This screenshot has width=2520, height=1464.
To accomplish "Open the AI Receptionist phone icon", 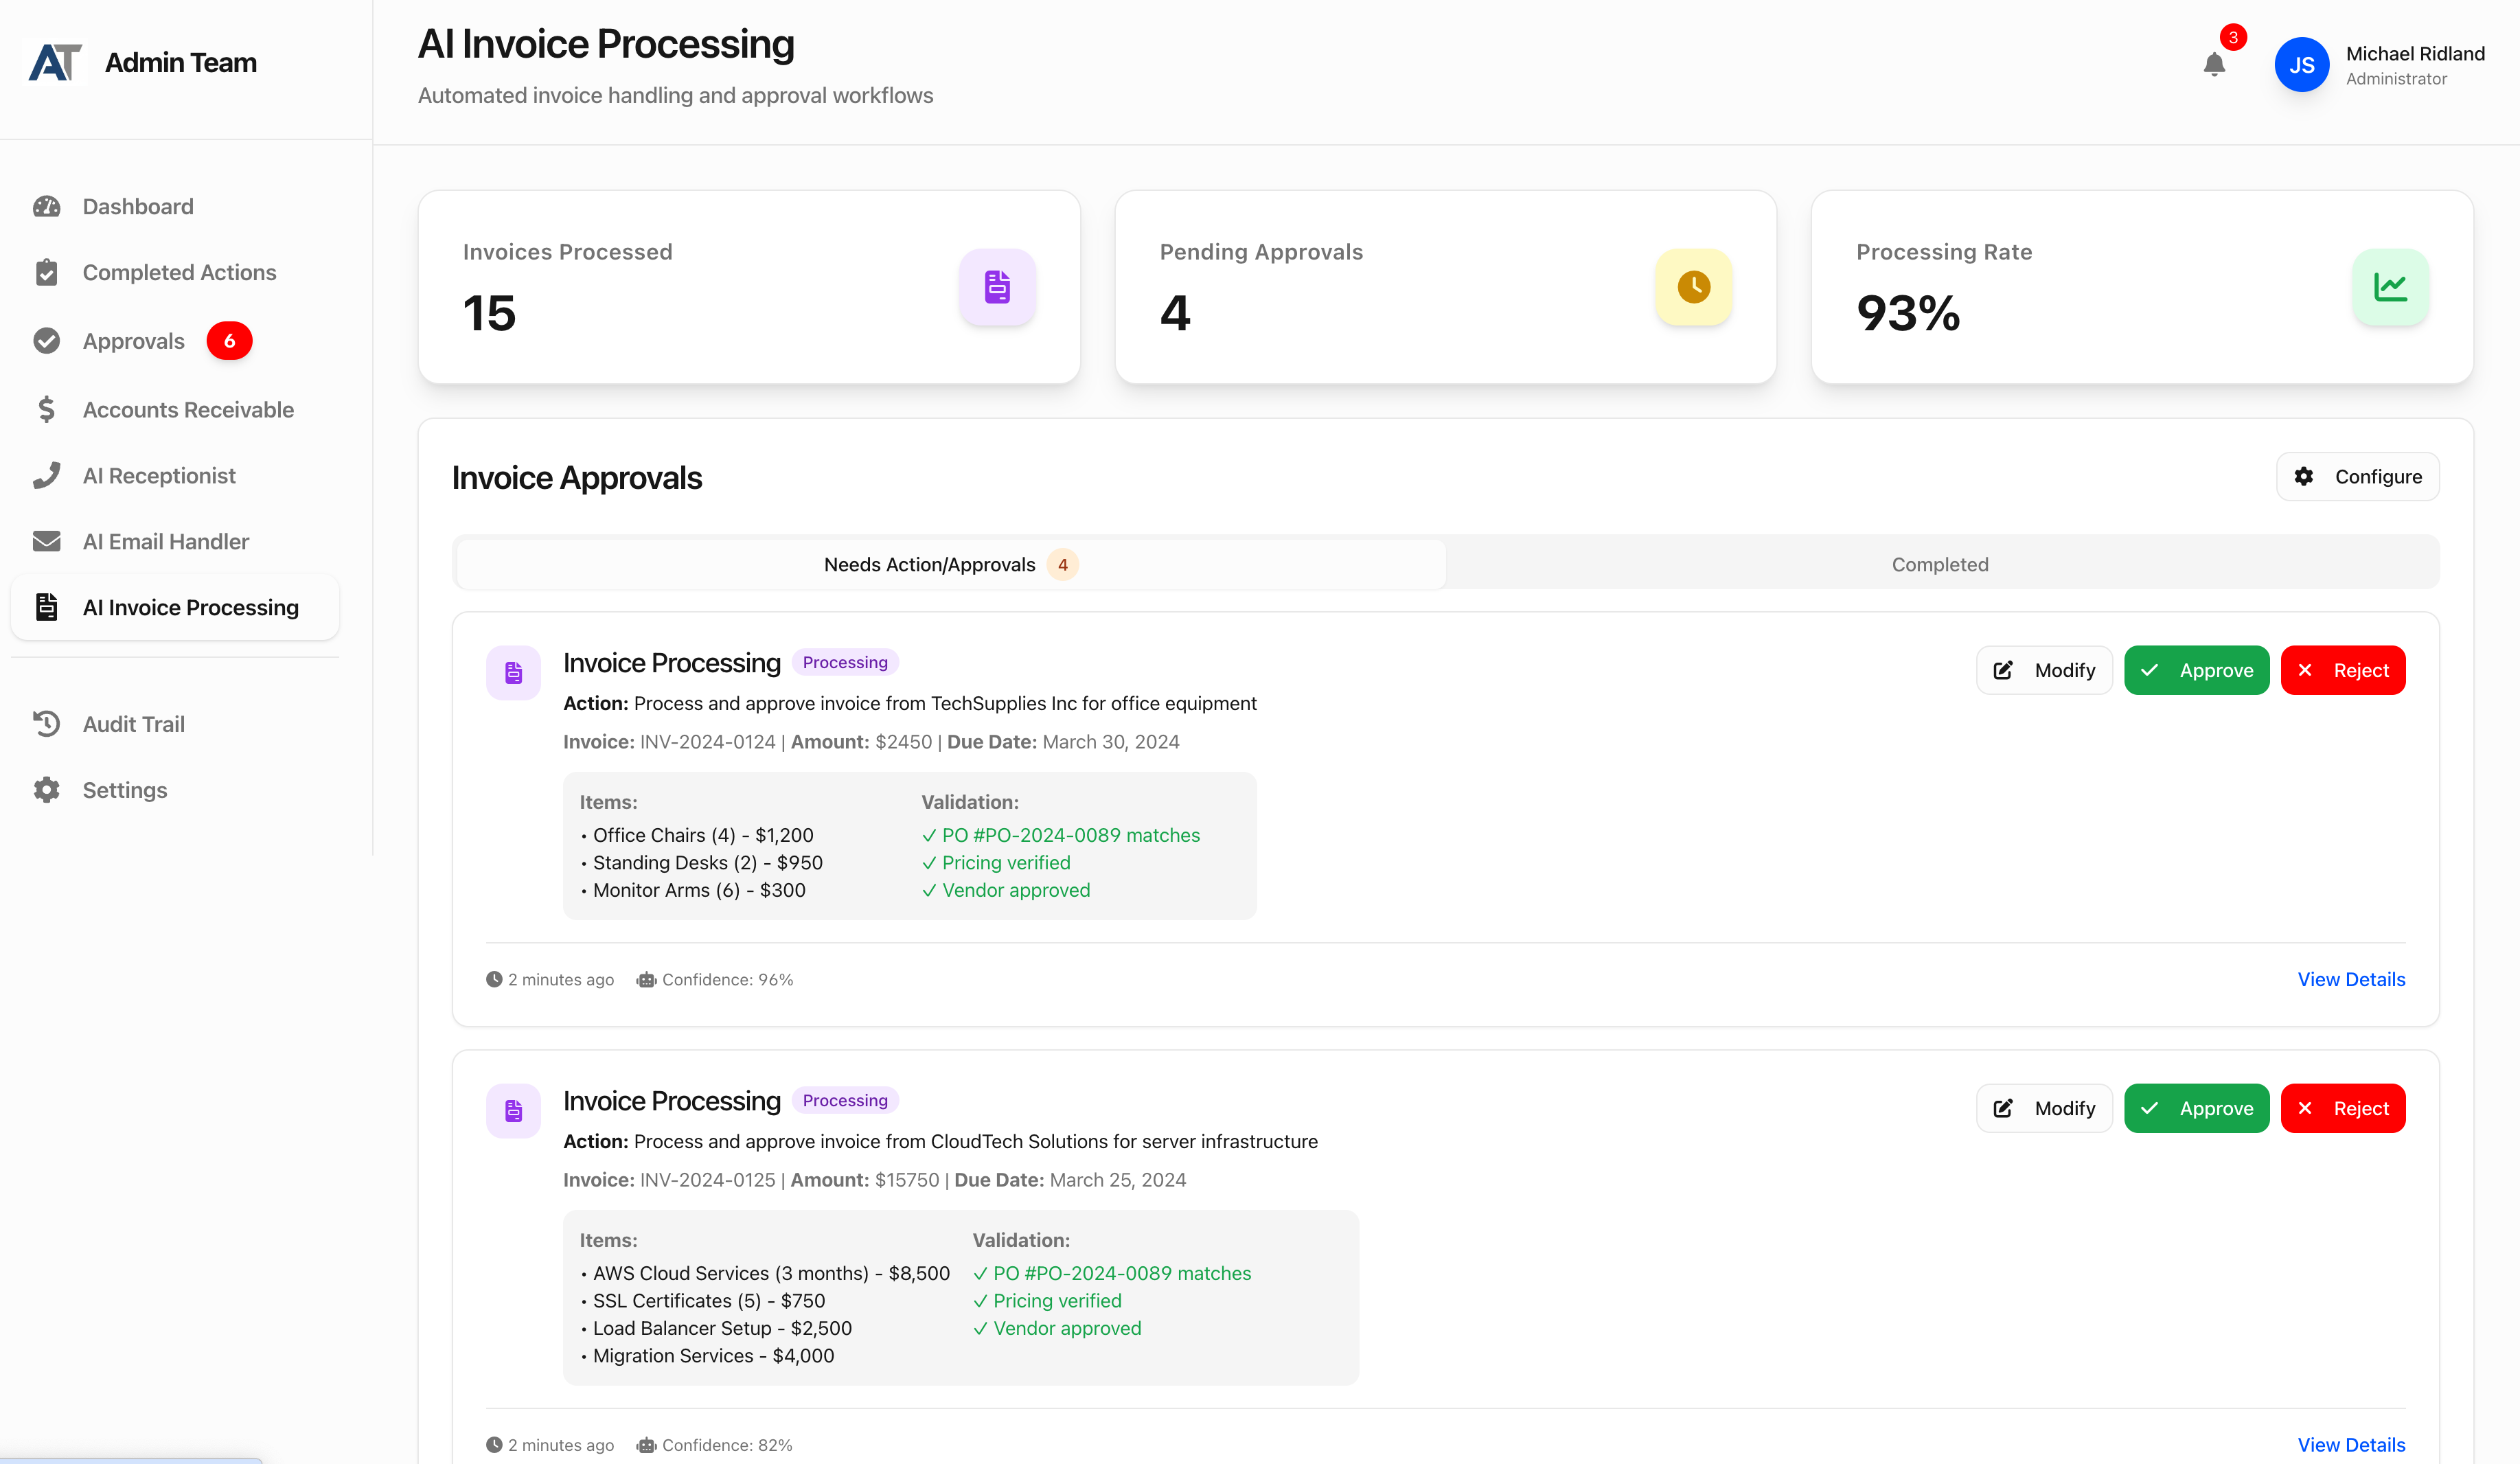I will (x=47, y=475).
